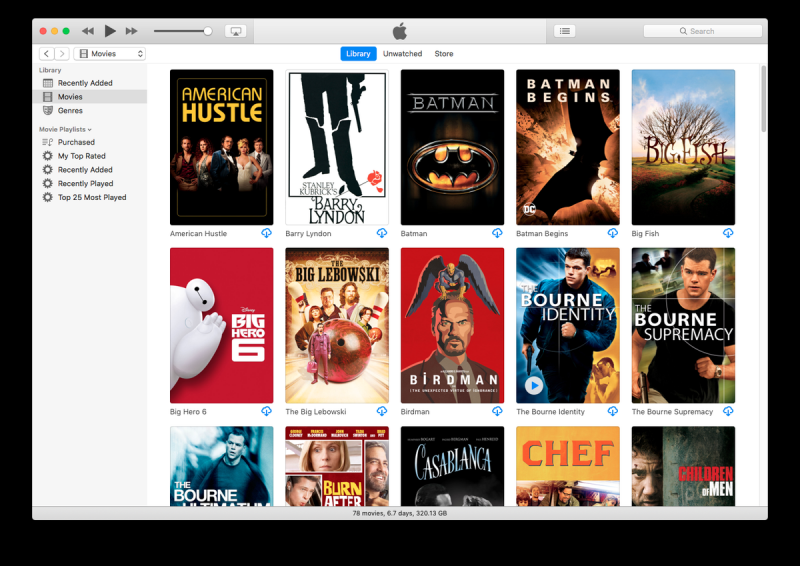Click the cloud icon beside Birdman
The height and width of the screenshot is (566, 800).
(x=497, y=411)
